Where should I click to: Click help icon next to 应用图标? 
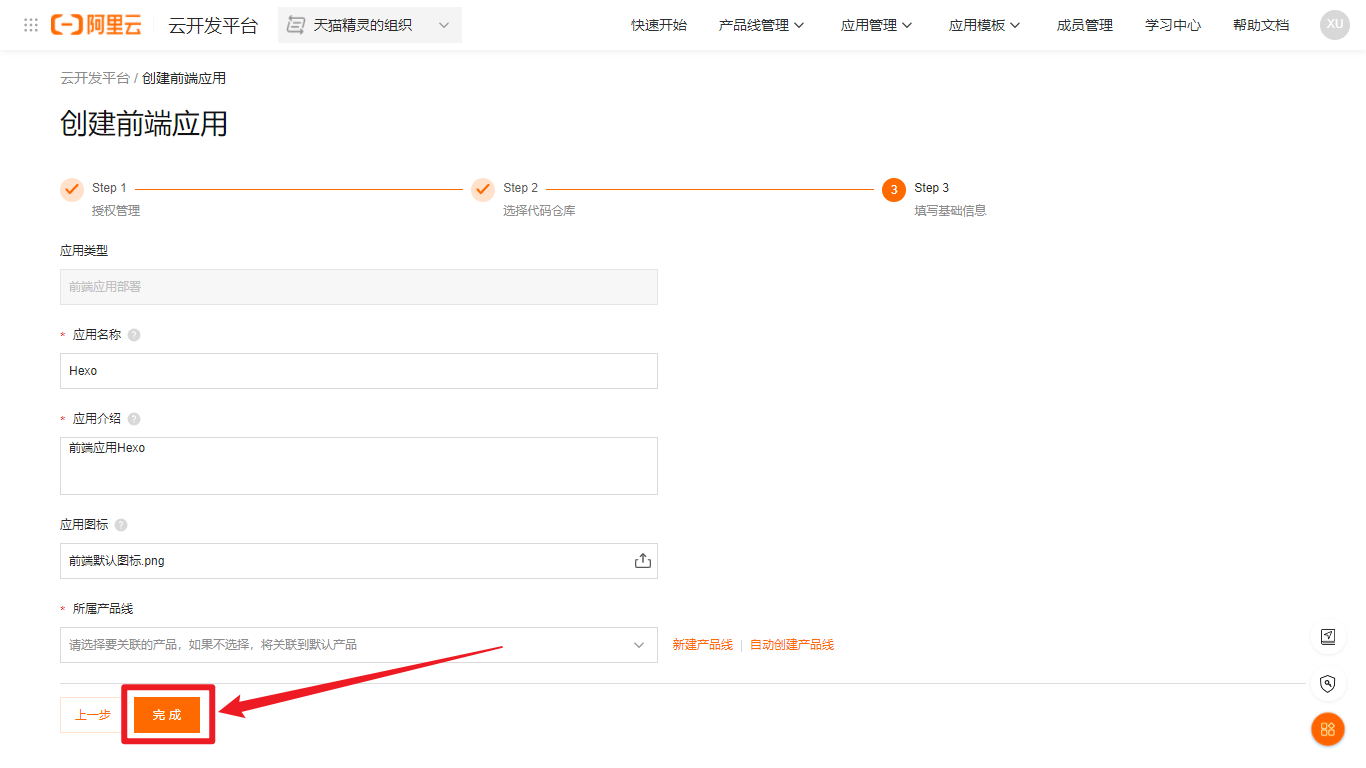pos(121,525)
